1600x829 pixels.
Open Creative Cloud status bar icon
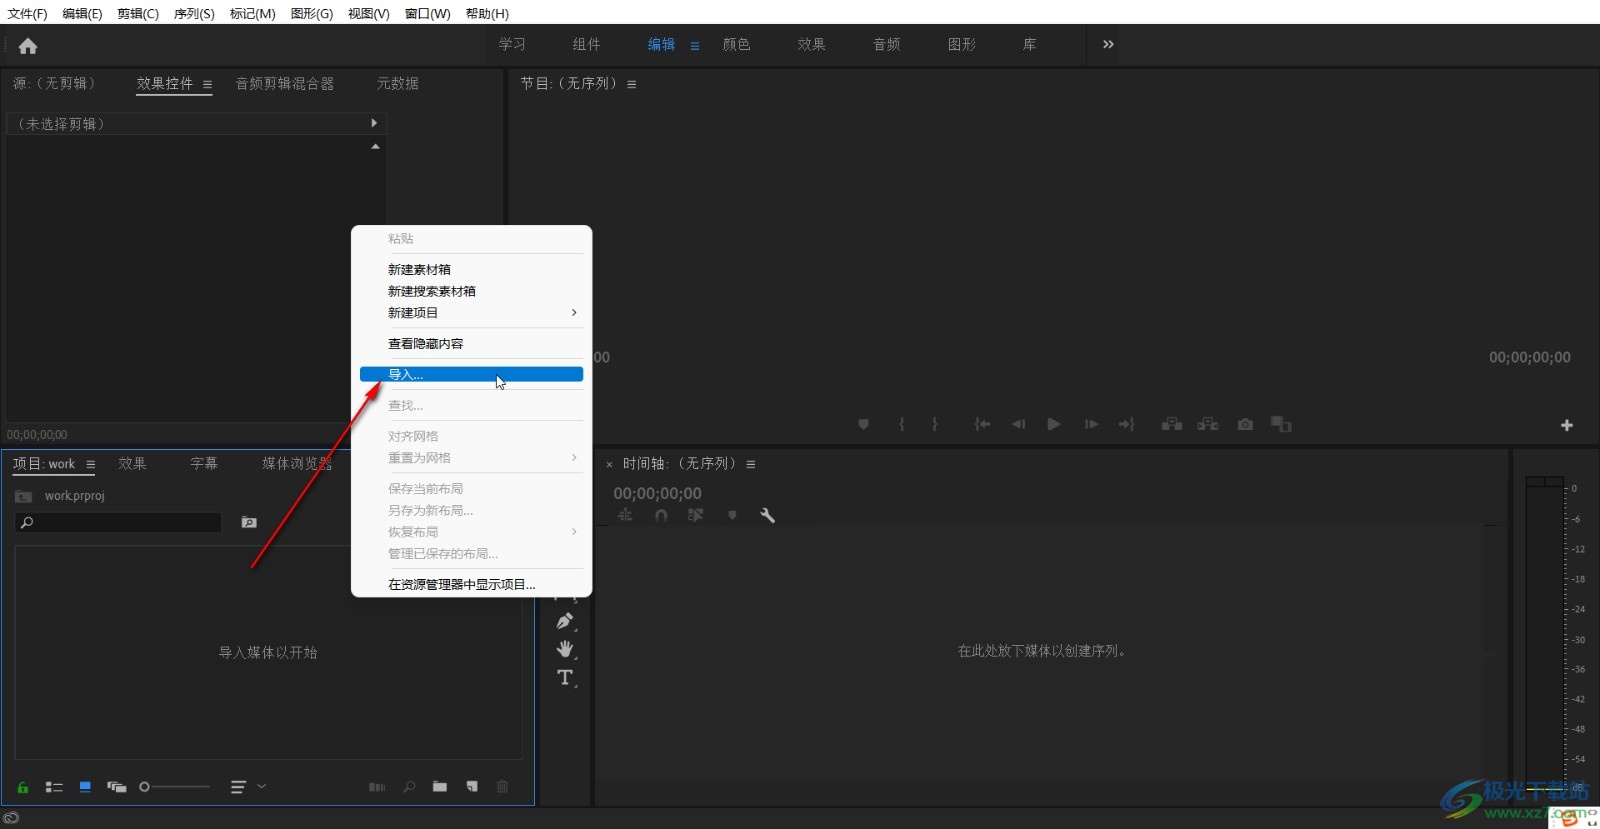tap(11, 817)
